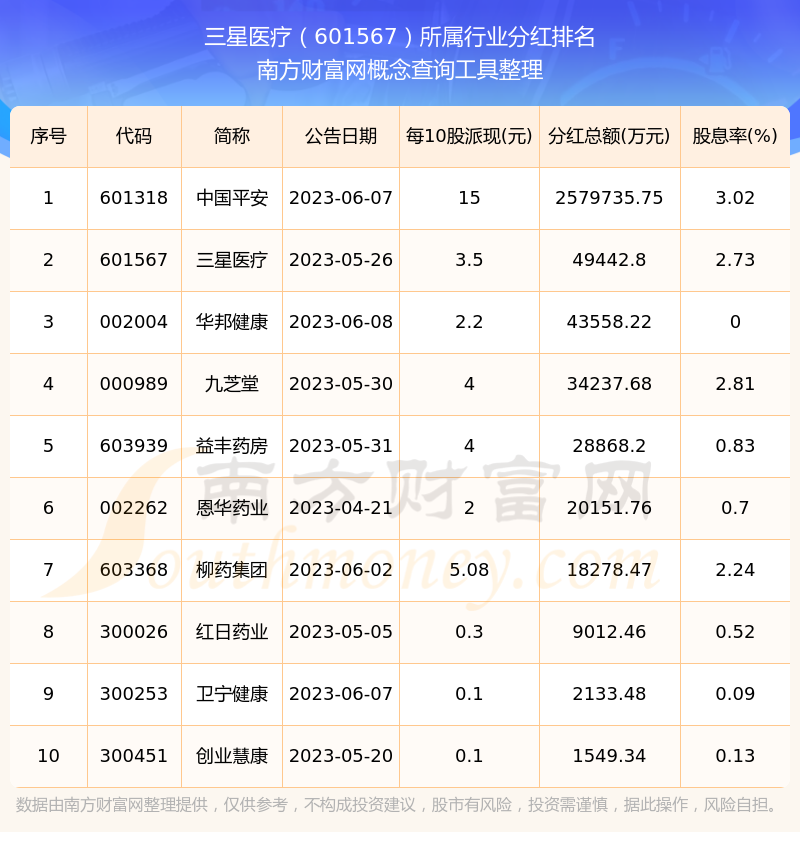800x854 pixels.
Task: Click total dividend 34237.68
Action: (609, 385)
